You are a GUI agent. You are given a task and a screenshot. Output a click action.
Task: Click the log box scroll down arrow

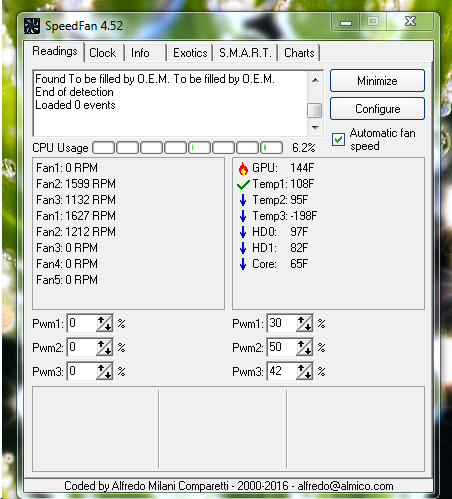[315, 128]
